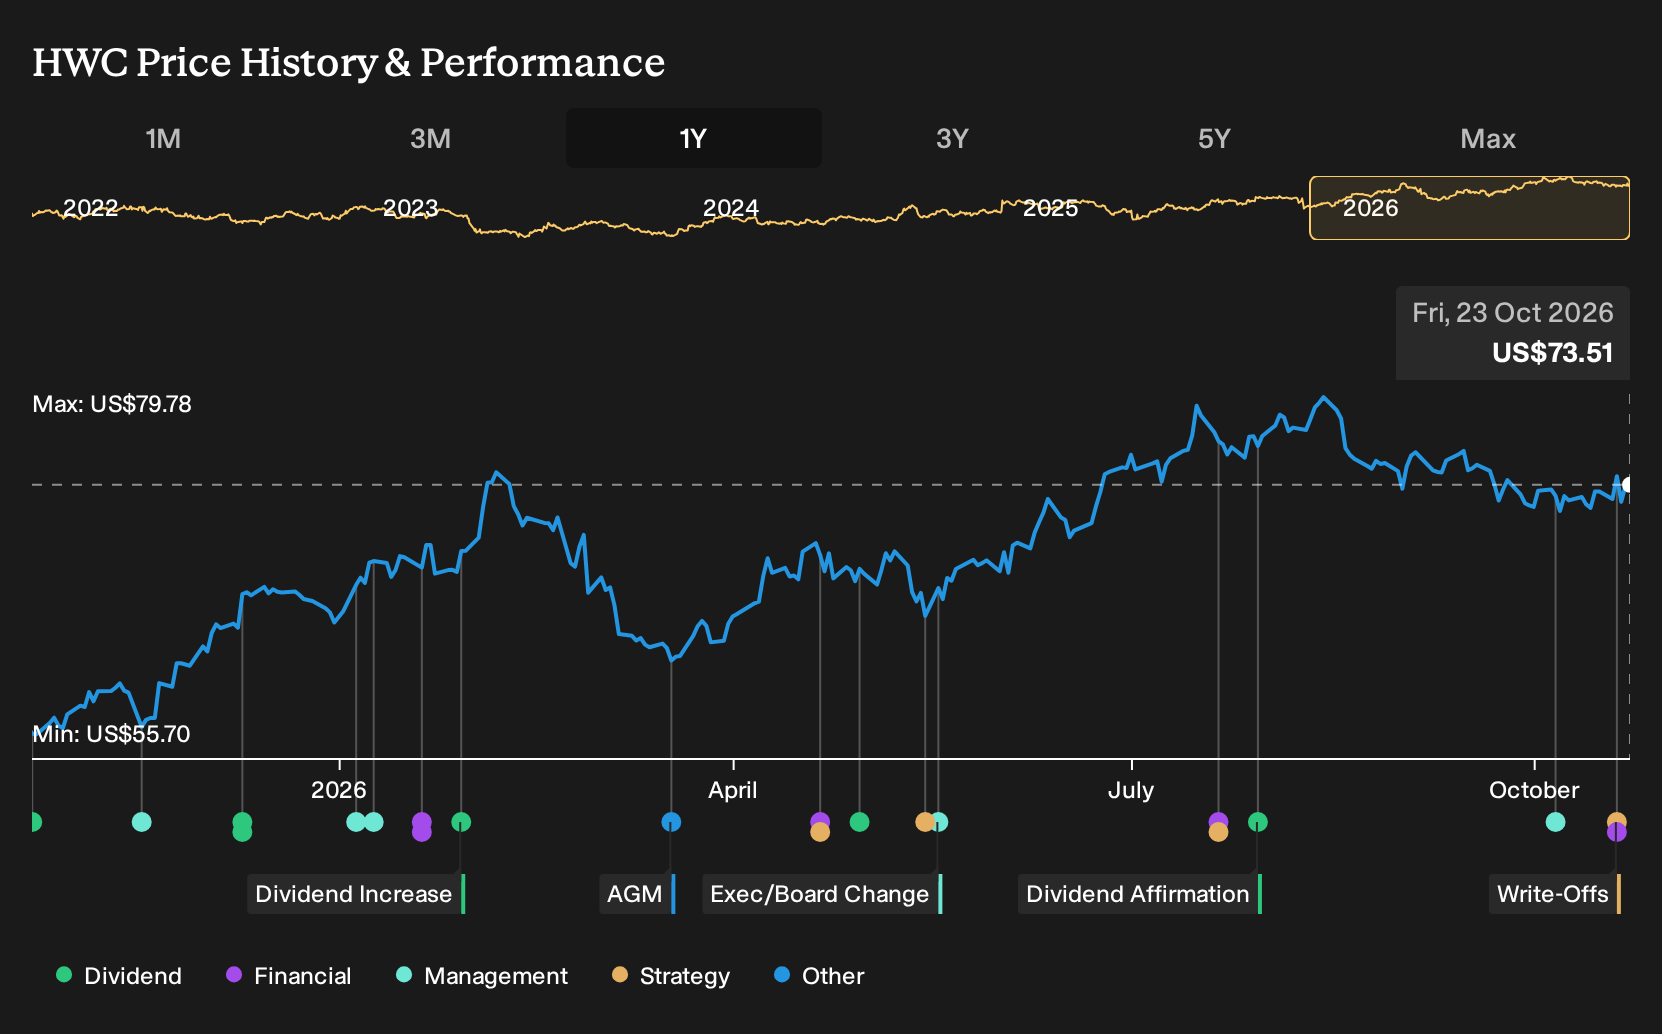Toggle the Other legend filter
Viewport: 1662px width, 1034px height.
819,976
